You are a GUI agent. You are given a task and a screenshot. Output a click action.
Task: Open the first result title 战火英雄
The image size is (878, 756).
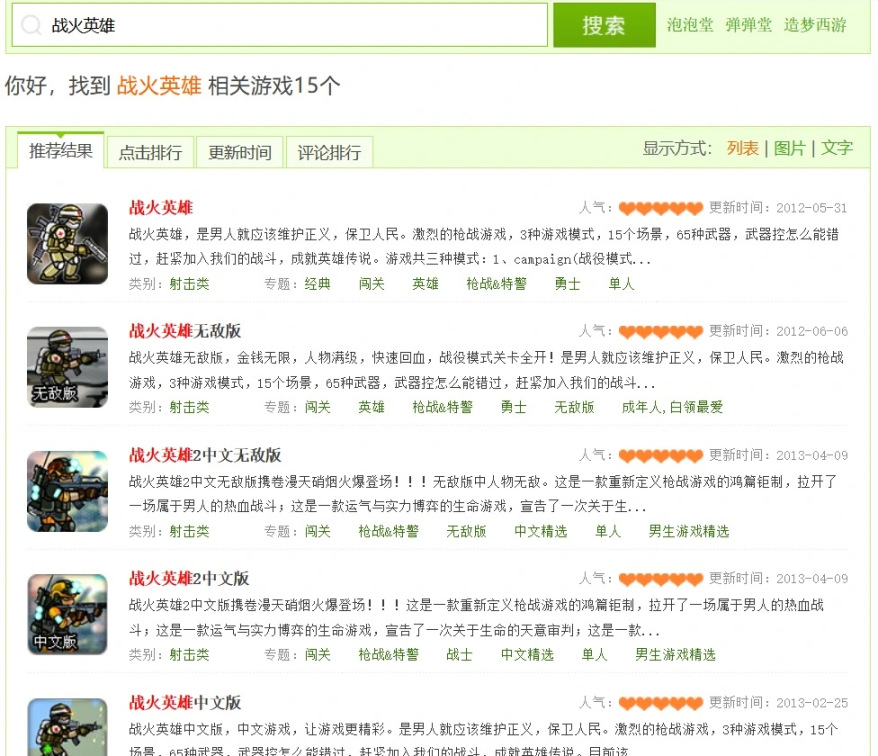coord(161,208)
